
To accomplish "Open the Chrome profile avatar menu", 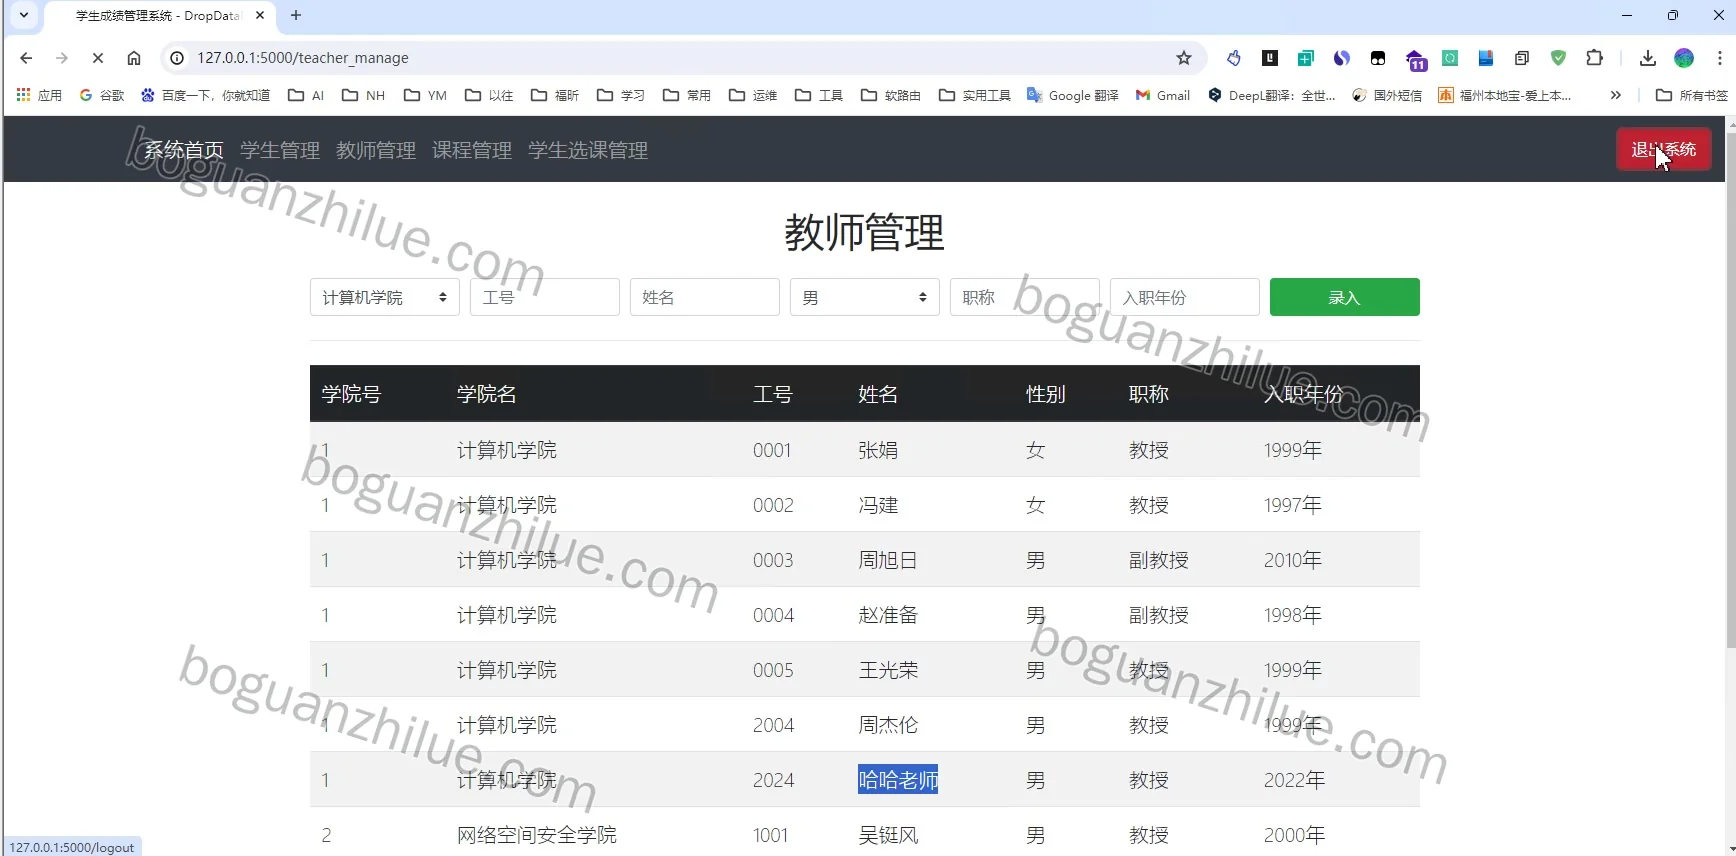I will click(x=1684, y=58).
